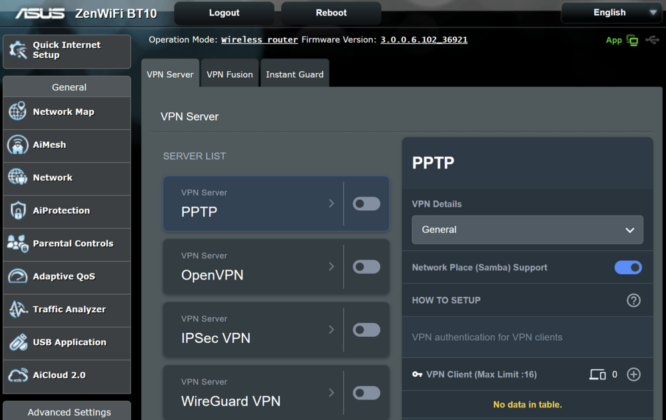Click the network status icon beside App
The width and height of the screenshot is (666, 420).
click(x=632, y=40)
